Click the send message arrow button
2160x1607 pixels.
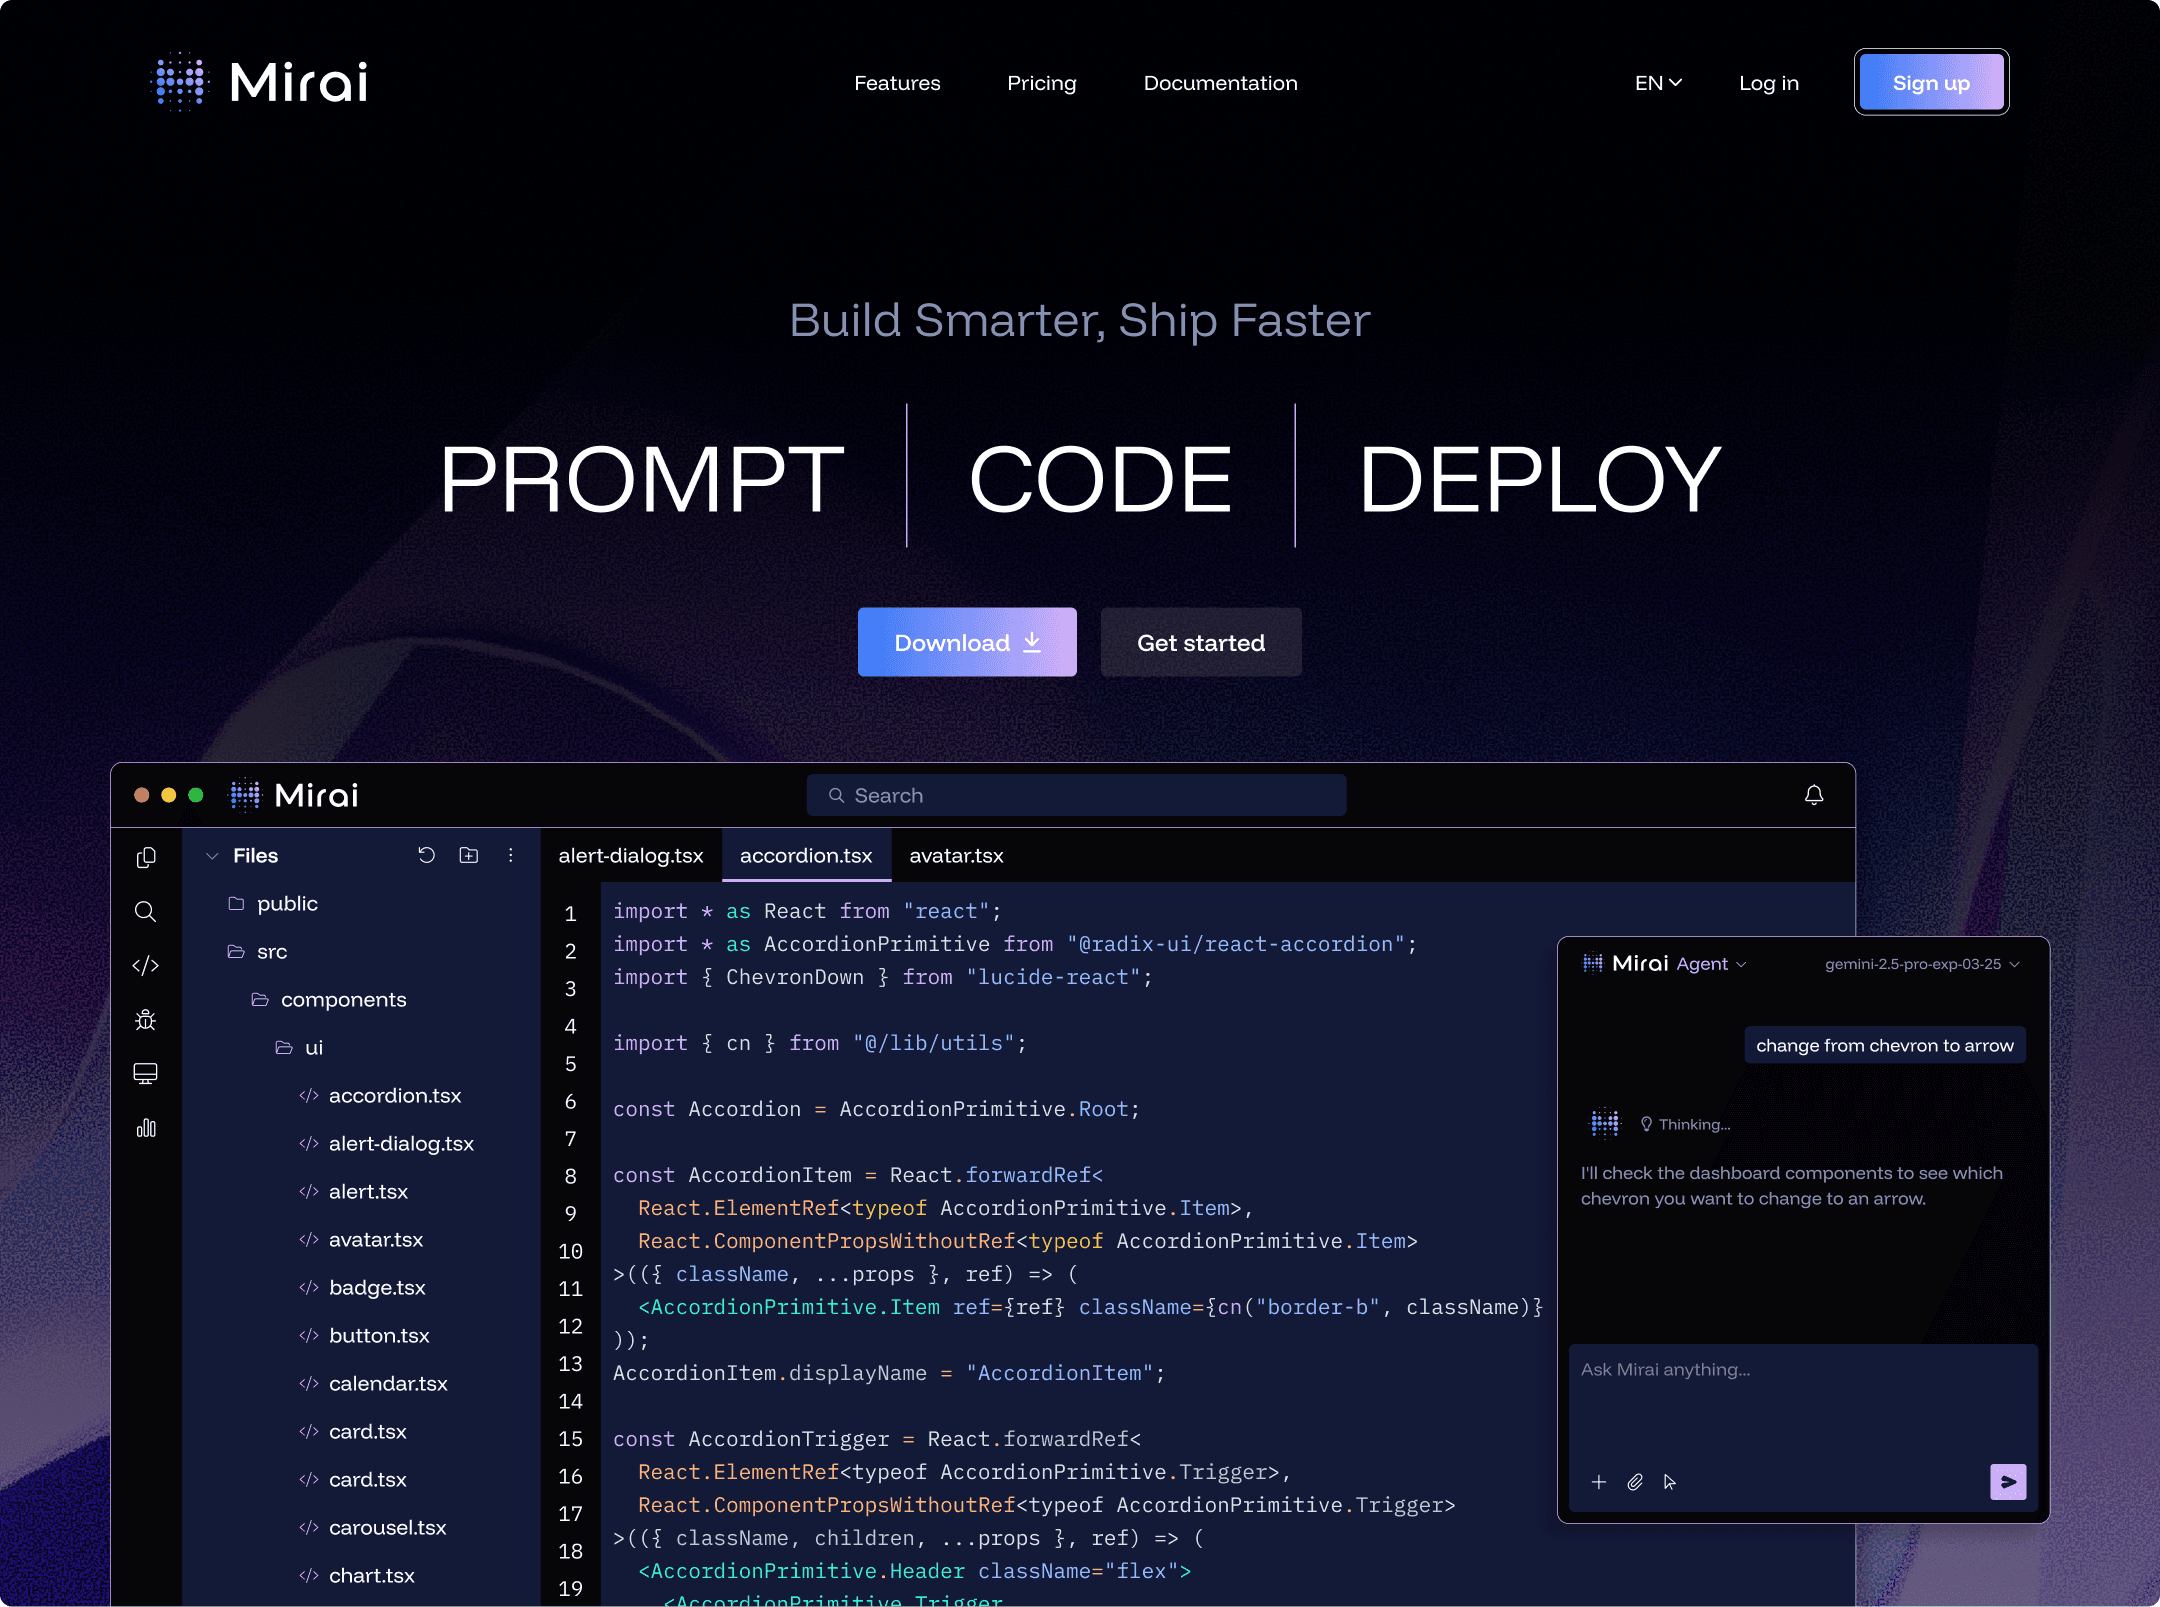tap(2007, 1481)
